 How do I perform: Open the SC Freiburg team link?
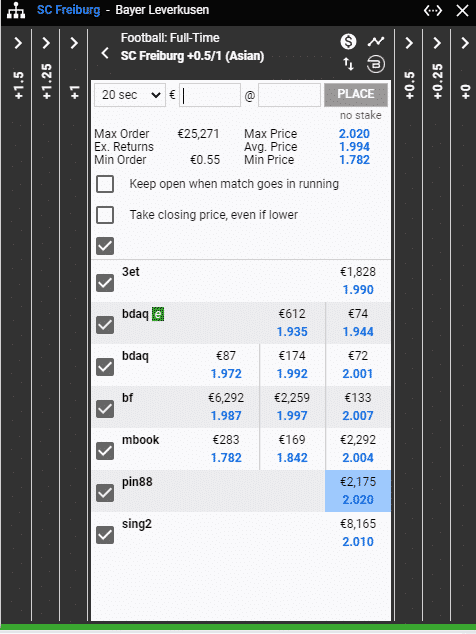click(68, 10)
